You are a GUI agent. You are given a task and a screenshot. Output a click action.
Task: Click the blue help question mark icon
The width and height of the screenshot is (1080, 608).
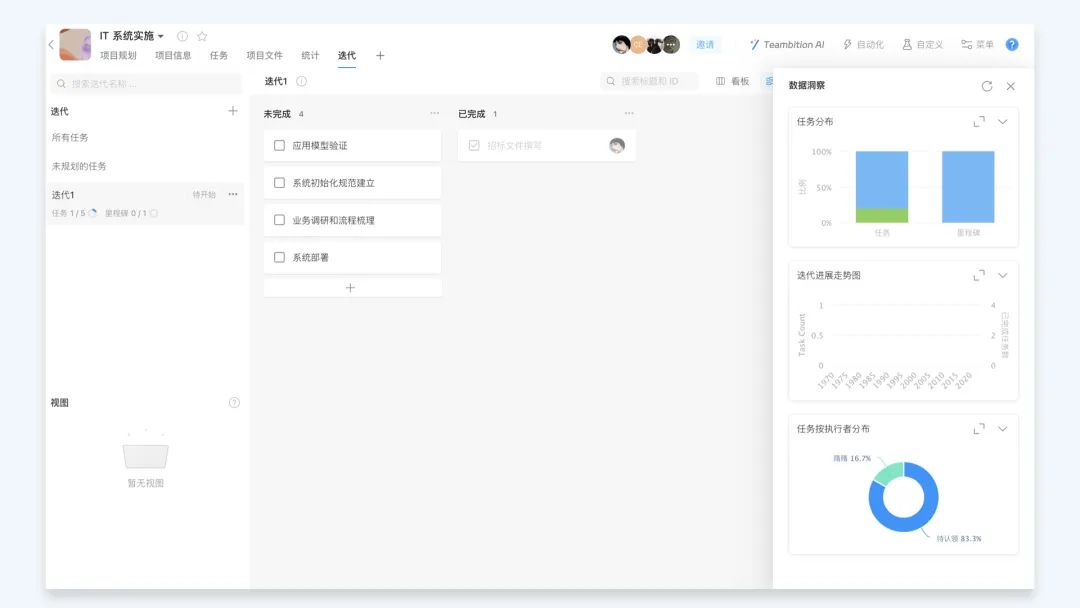(1012, 45)
